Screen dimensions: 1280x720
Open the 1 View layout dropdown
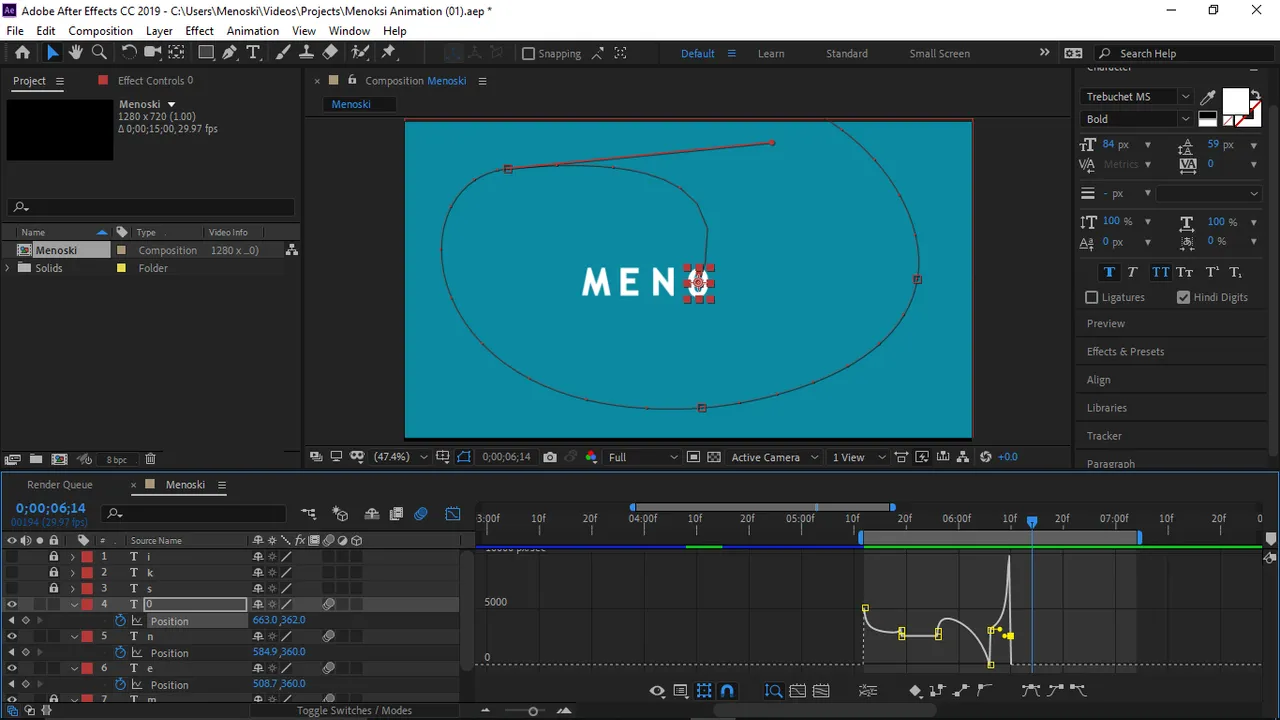coord(859,457)
